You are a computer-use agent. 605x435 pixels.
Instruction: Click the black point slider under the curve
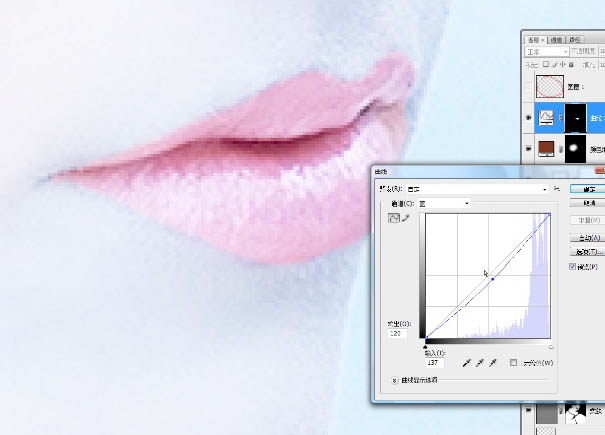click(426, 347)
